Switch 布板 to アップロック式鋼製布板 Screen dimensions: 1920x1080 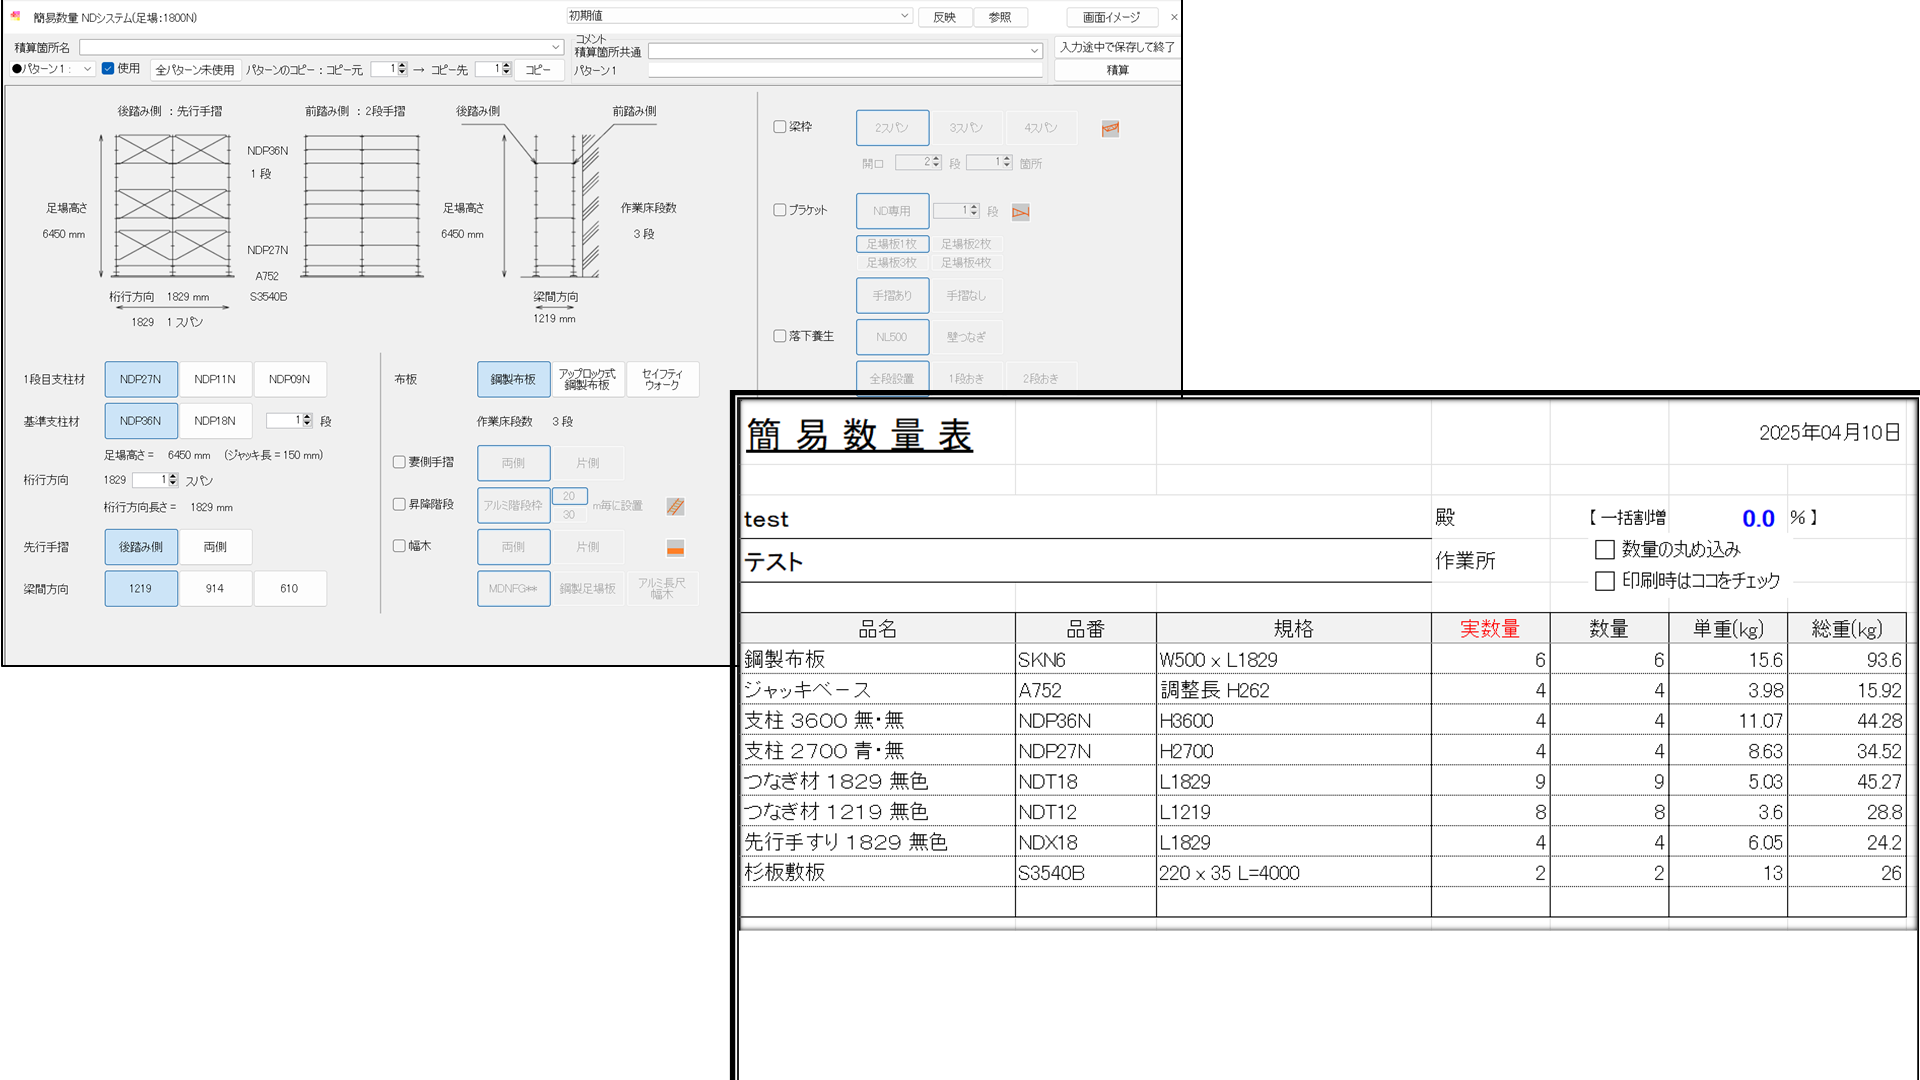click(x=589, y=379)
